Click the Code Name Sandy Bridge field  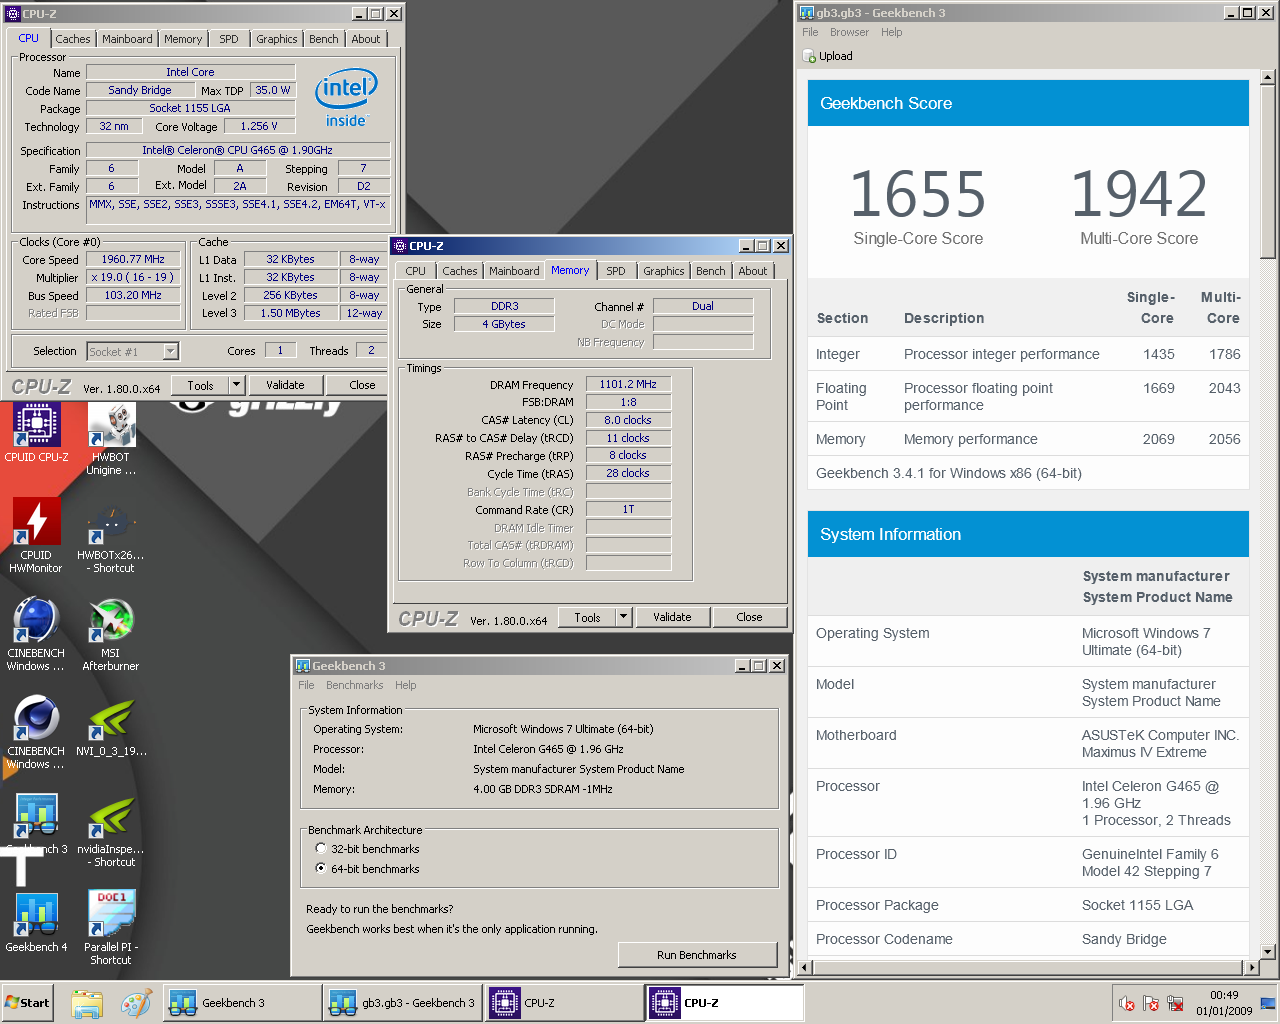pyautogui.click(x=140, y=90)
